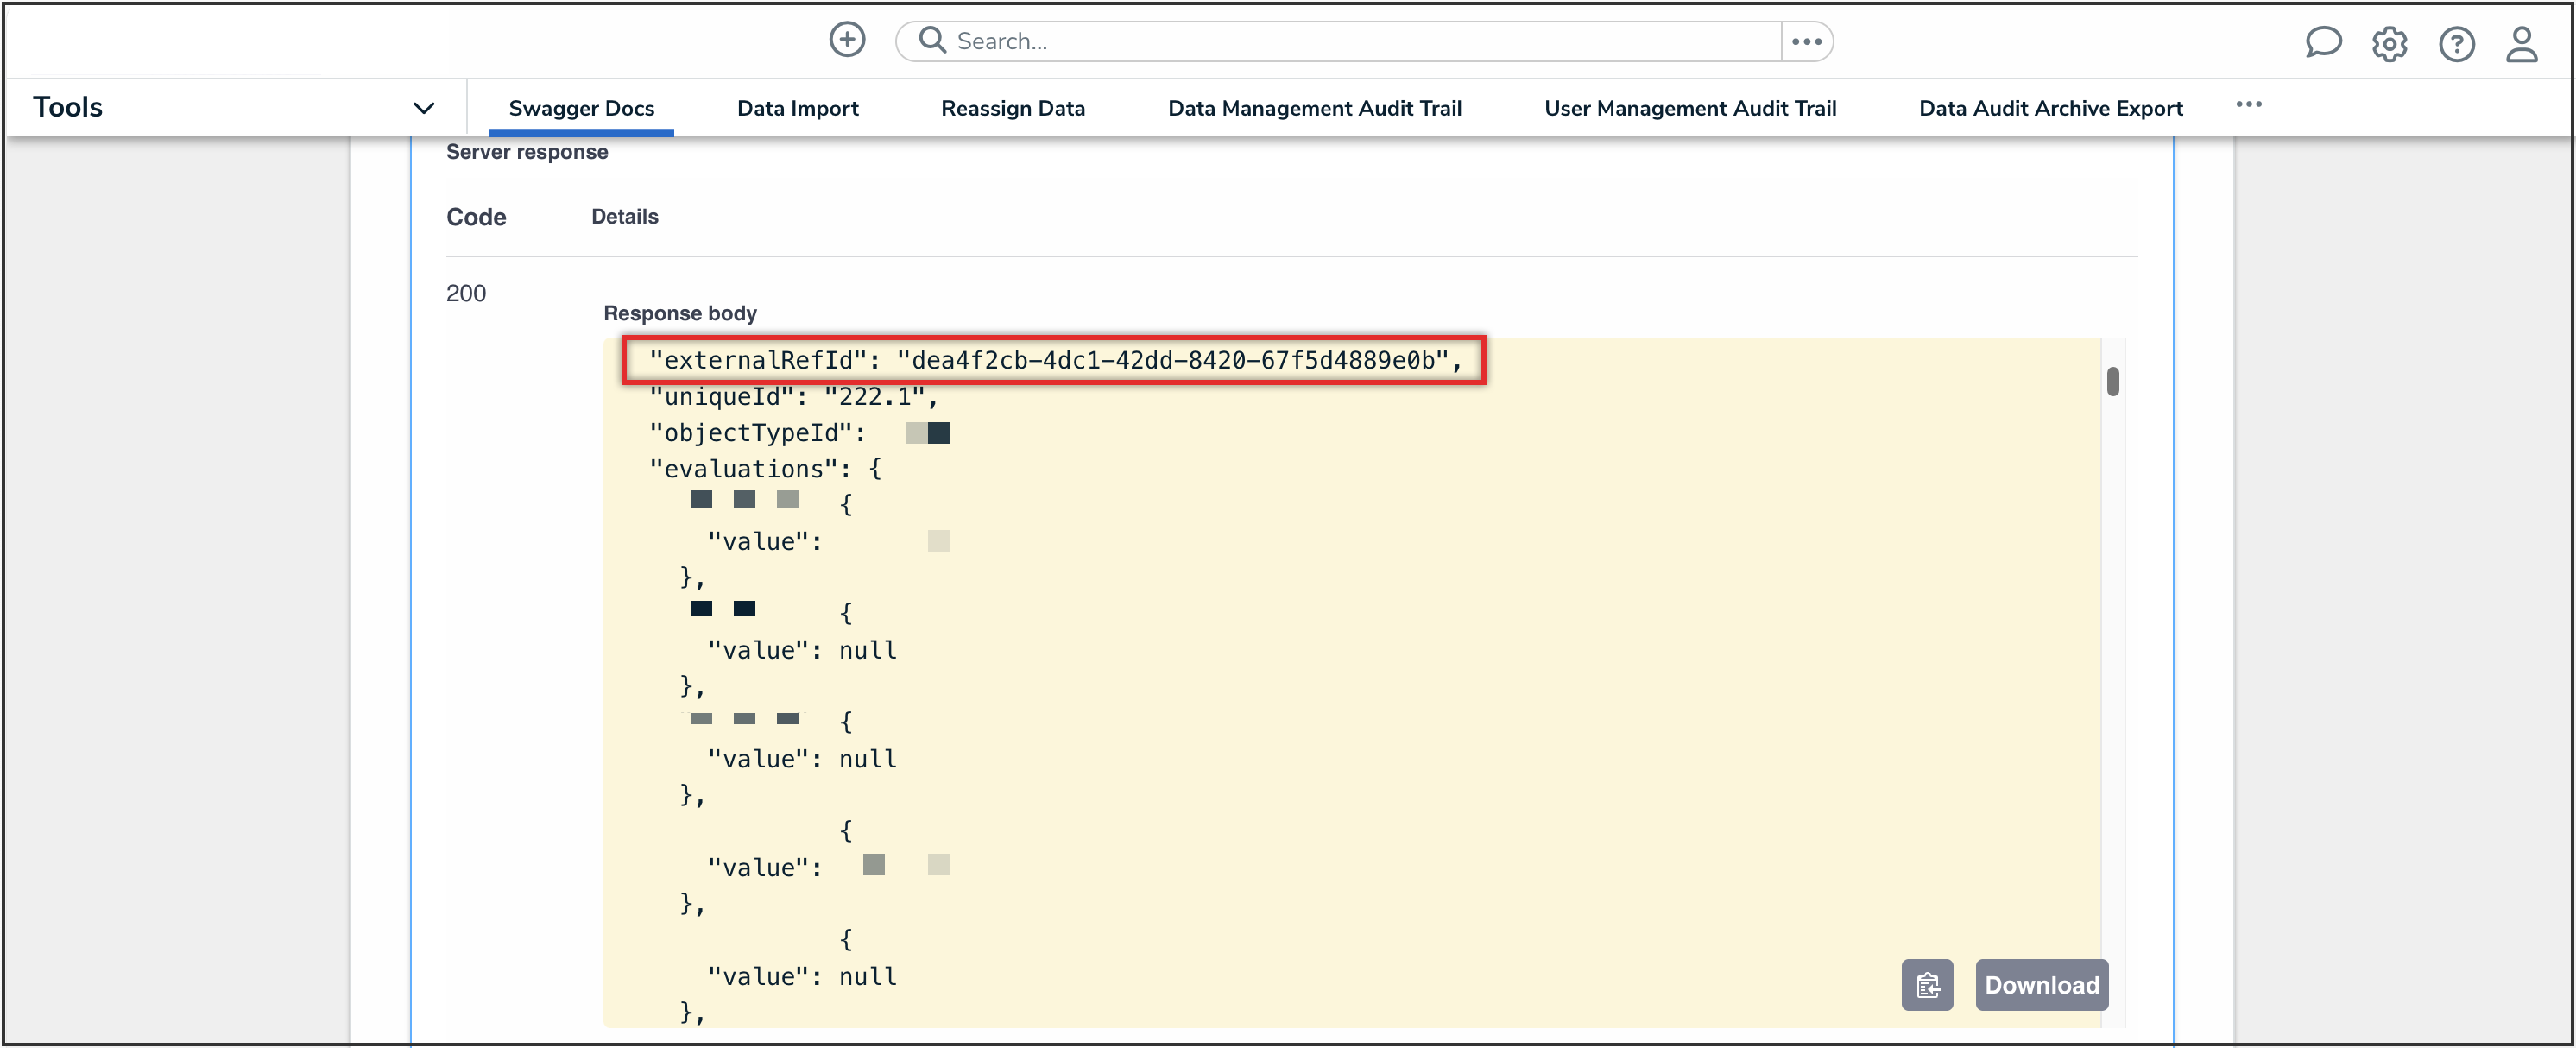
Task: Switch to Swagger Docs tab
Action: [x=581, y=108]
